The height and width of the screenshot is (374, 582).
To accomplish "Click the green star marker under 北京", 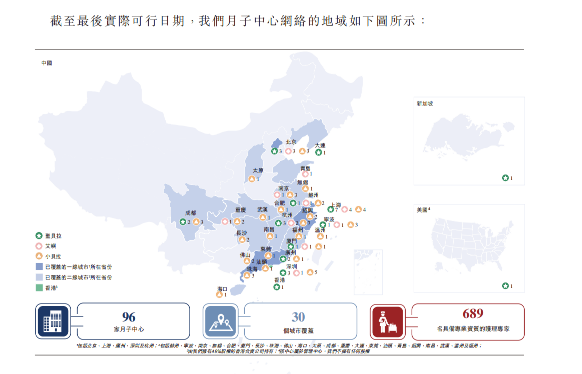I will [274, 151].
